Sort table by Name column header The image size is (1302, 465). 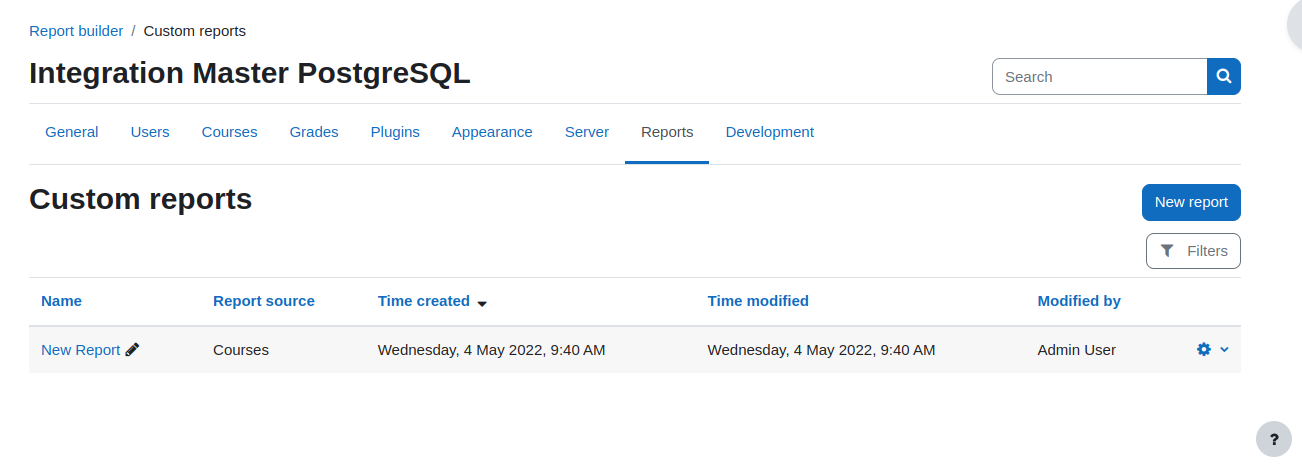click(x=61, y=301)
